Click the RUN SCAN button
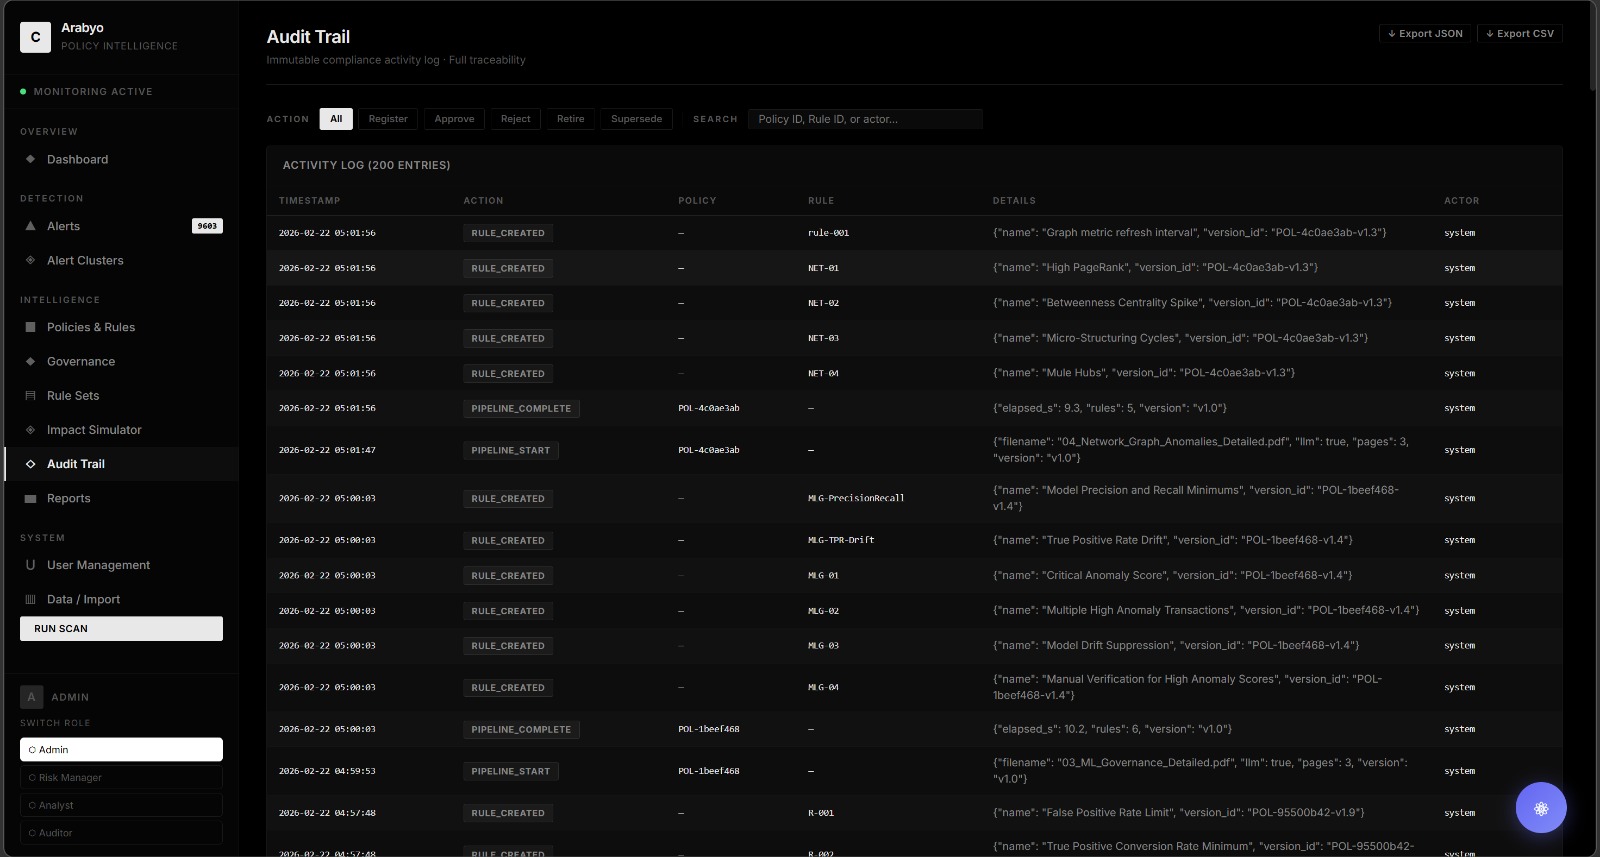This screenshot has height=857, width=1600. tap(121, 629)
